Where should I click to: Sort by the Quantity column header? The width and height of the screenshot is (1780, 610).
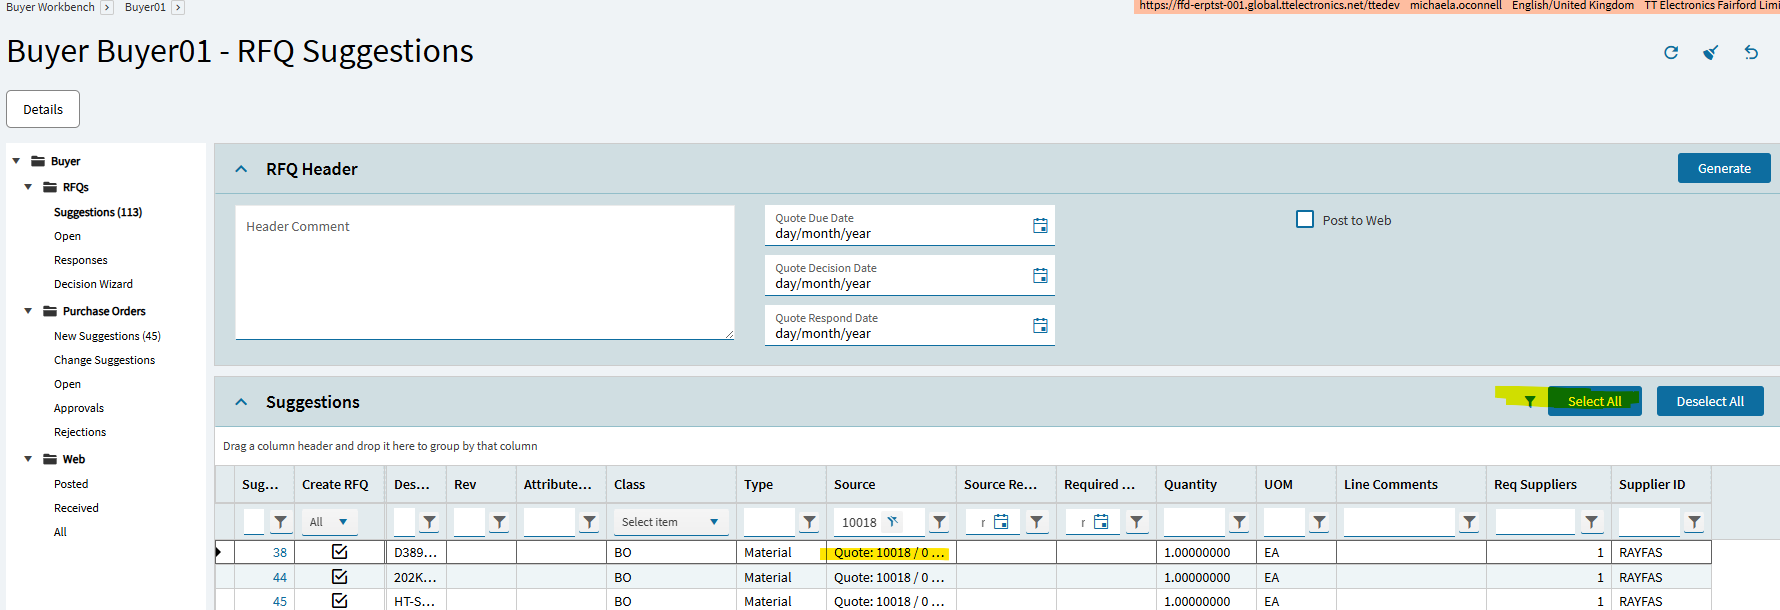[1190, 484]
